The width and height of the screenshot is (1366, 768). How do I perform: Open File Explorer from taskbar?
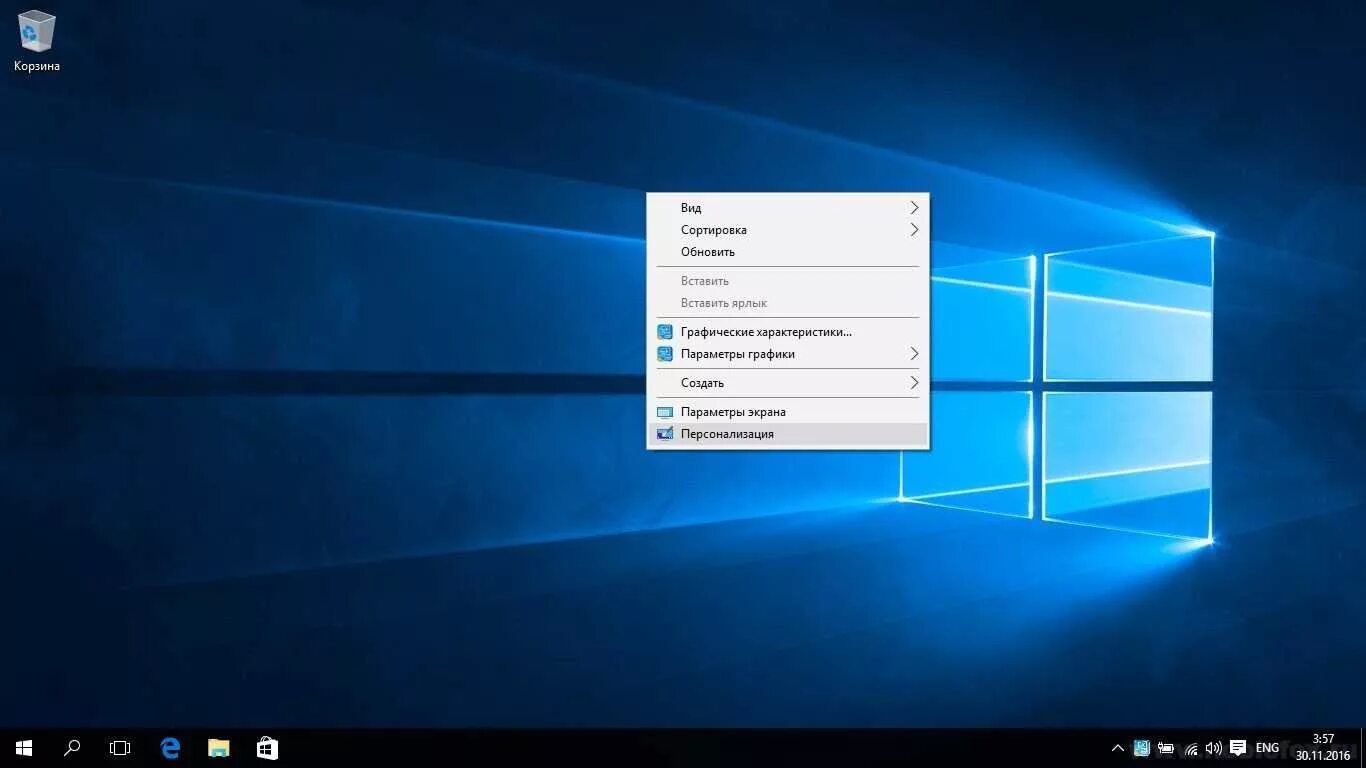218,748
